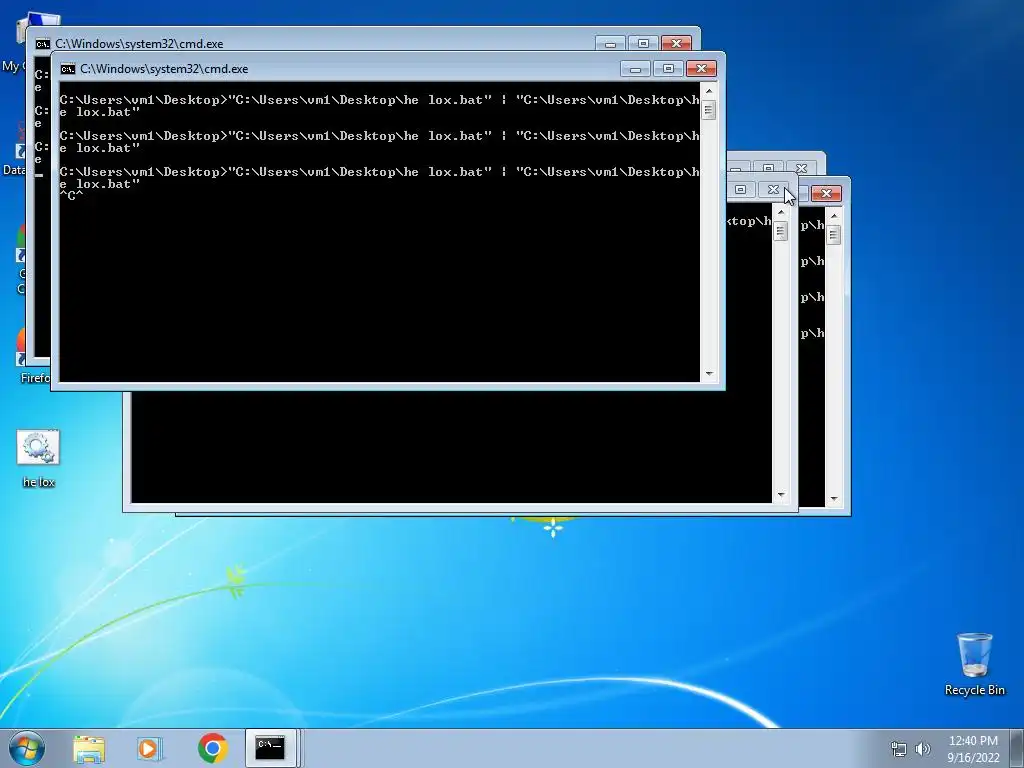Screen dimensions: 1024x768
Task: Click the front cmd window's scrollbar thumb
Action: 709,110
